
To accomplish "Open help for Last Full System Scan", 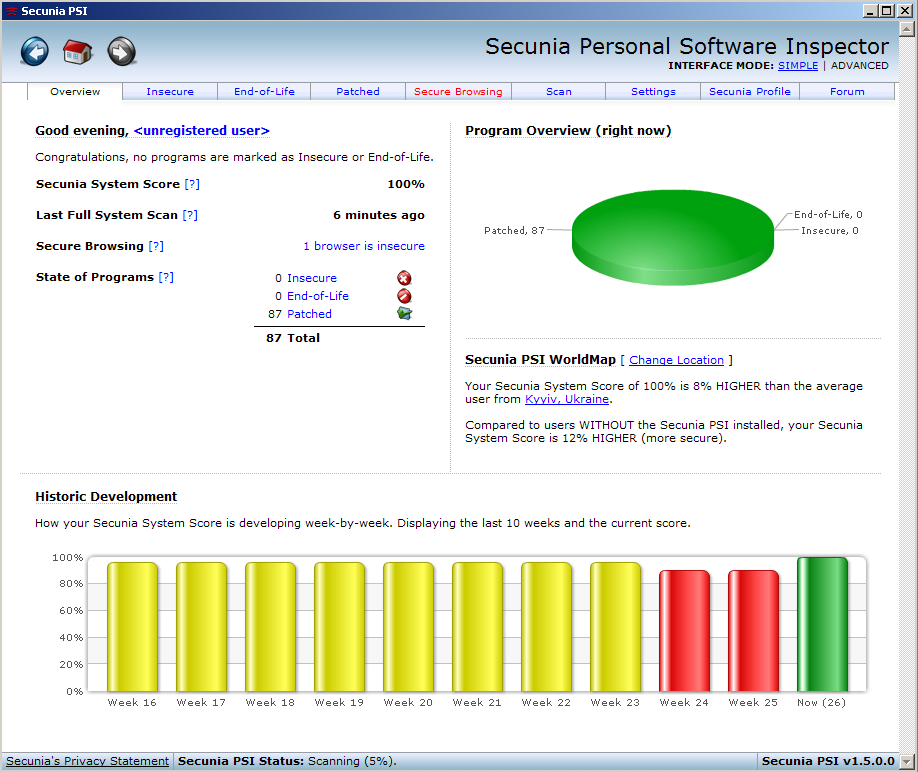I will point(190,215).
